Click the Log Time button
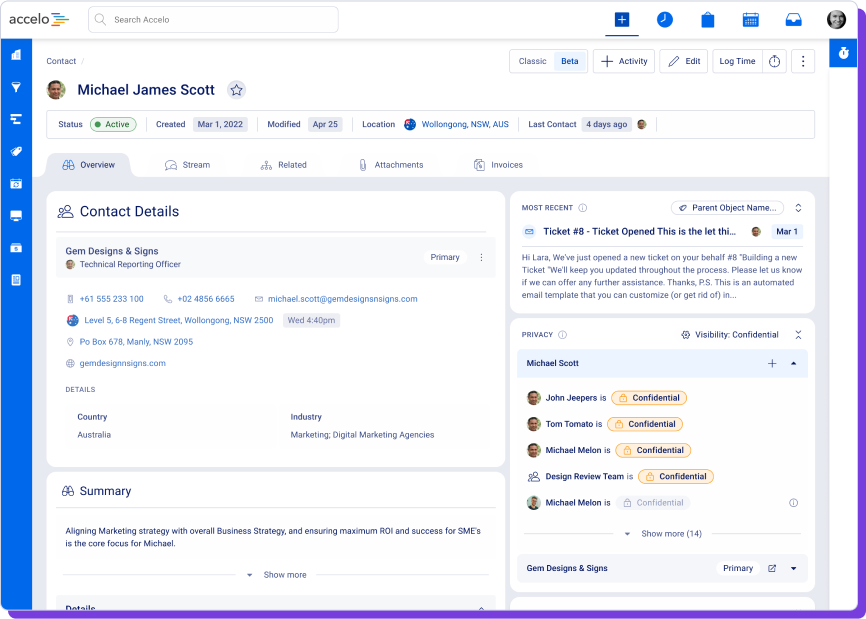 tap(737, 61)
